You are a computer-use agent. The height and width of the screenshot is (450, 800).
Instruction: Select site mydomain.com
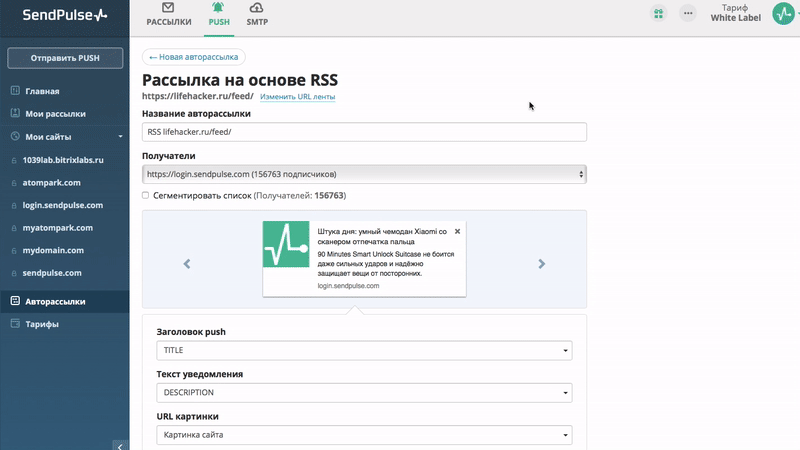click(x=53, y=251)
